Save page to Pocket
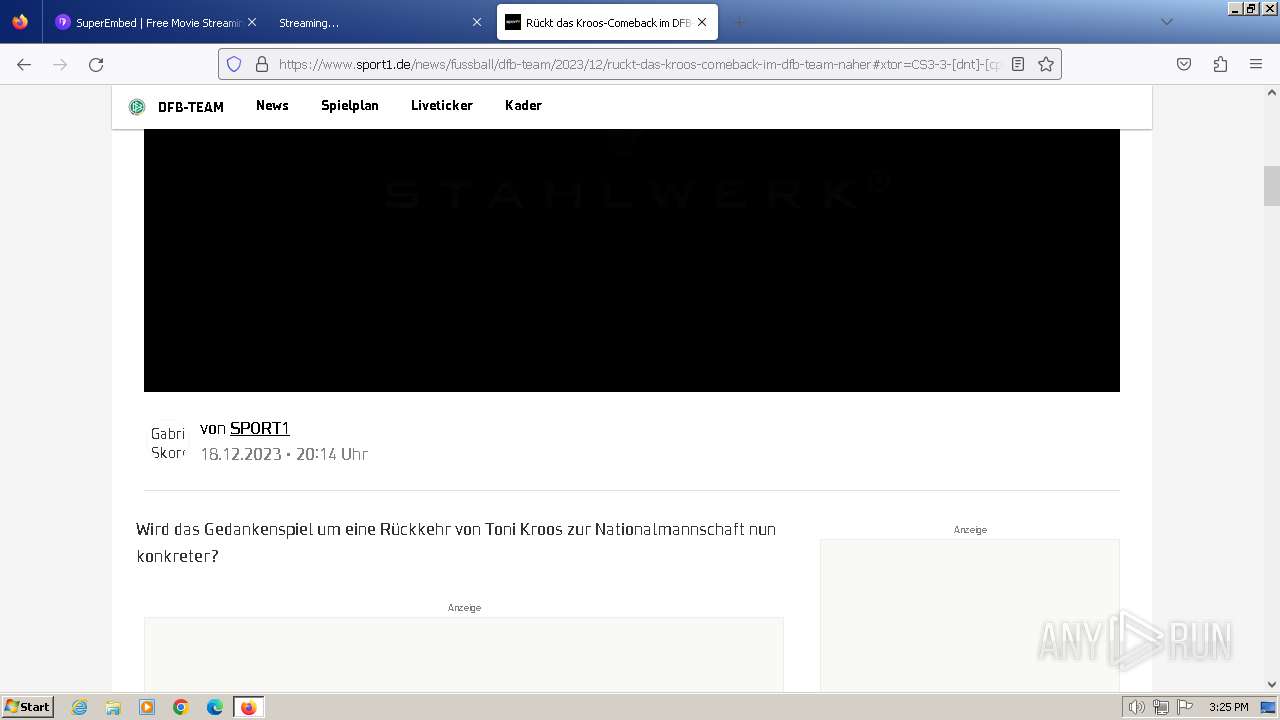Viewport: 1280px width, 720px height. pyautogui.click(x=1184, y=64)
